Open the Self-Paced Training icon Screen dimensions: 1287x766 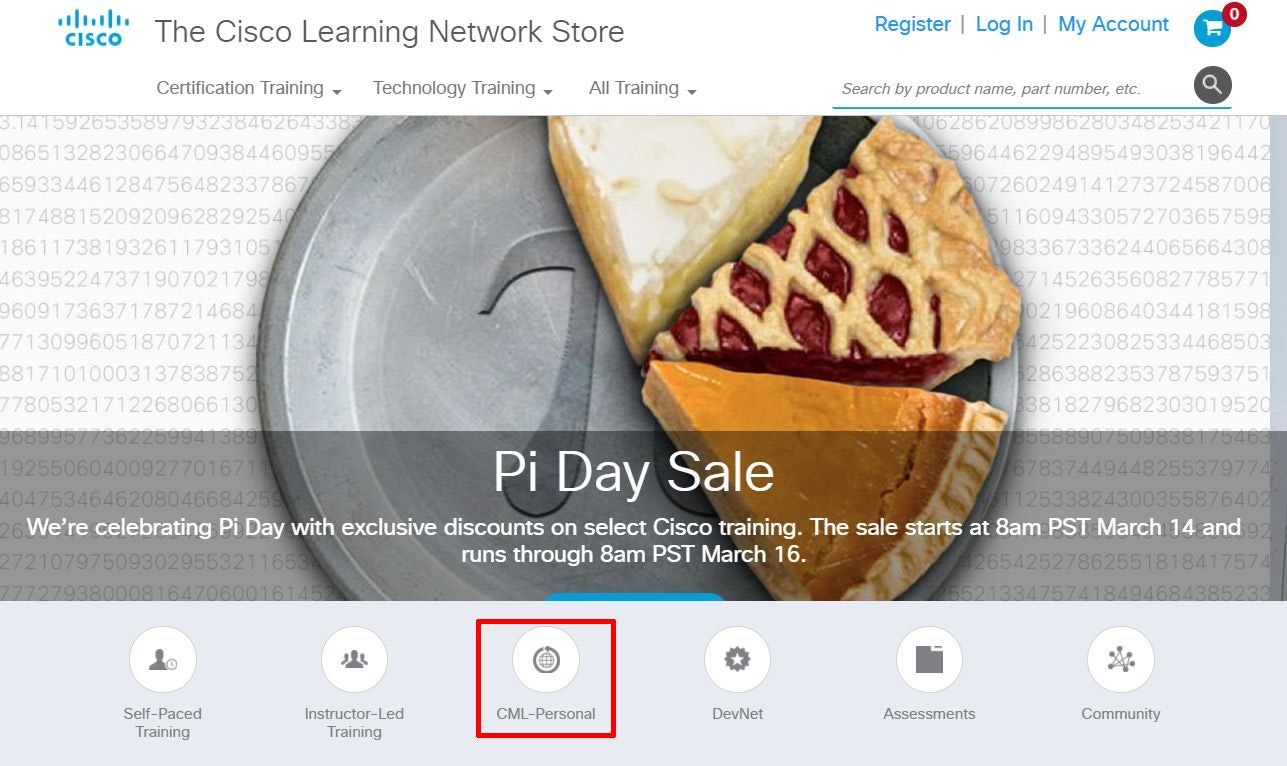tap(163, 660)
